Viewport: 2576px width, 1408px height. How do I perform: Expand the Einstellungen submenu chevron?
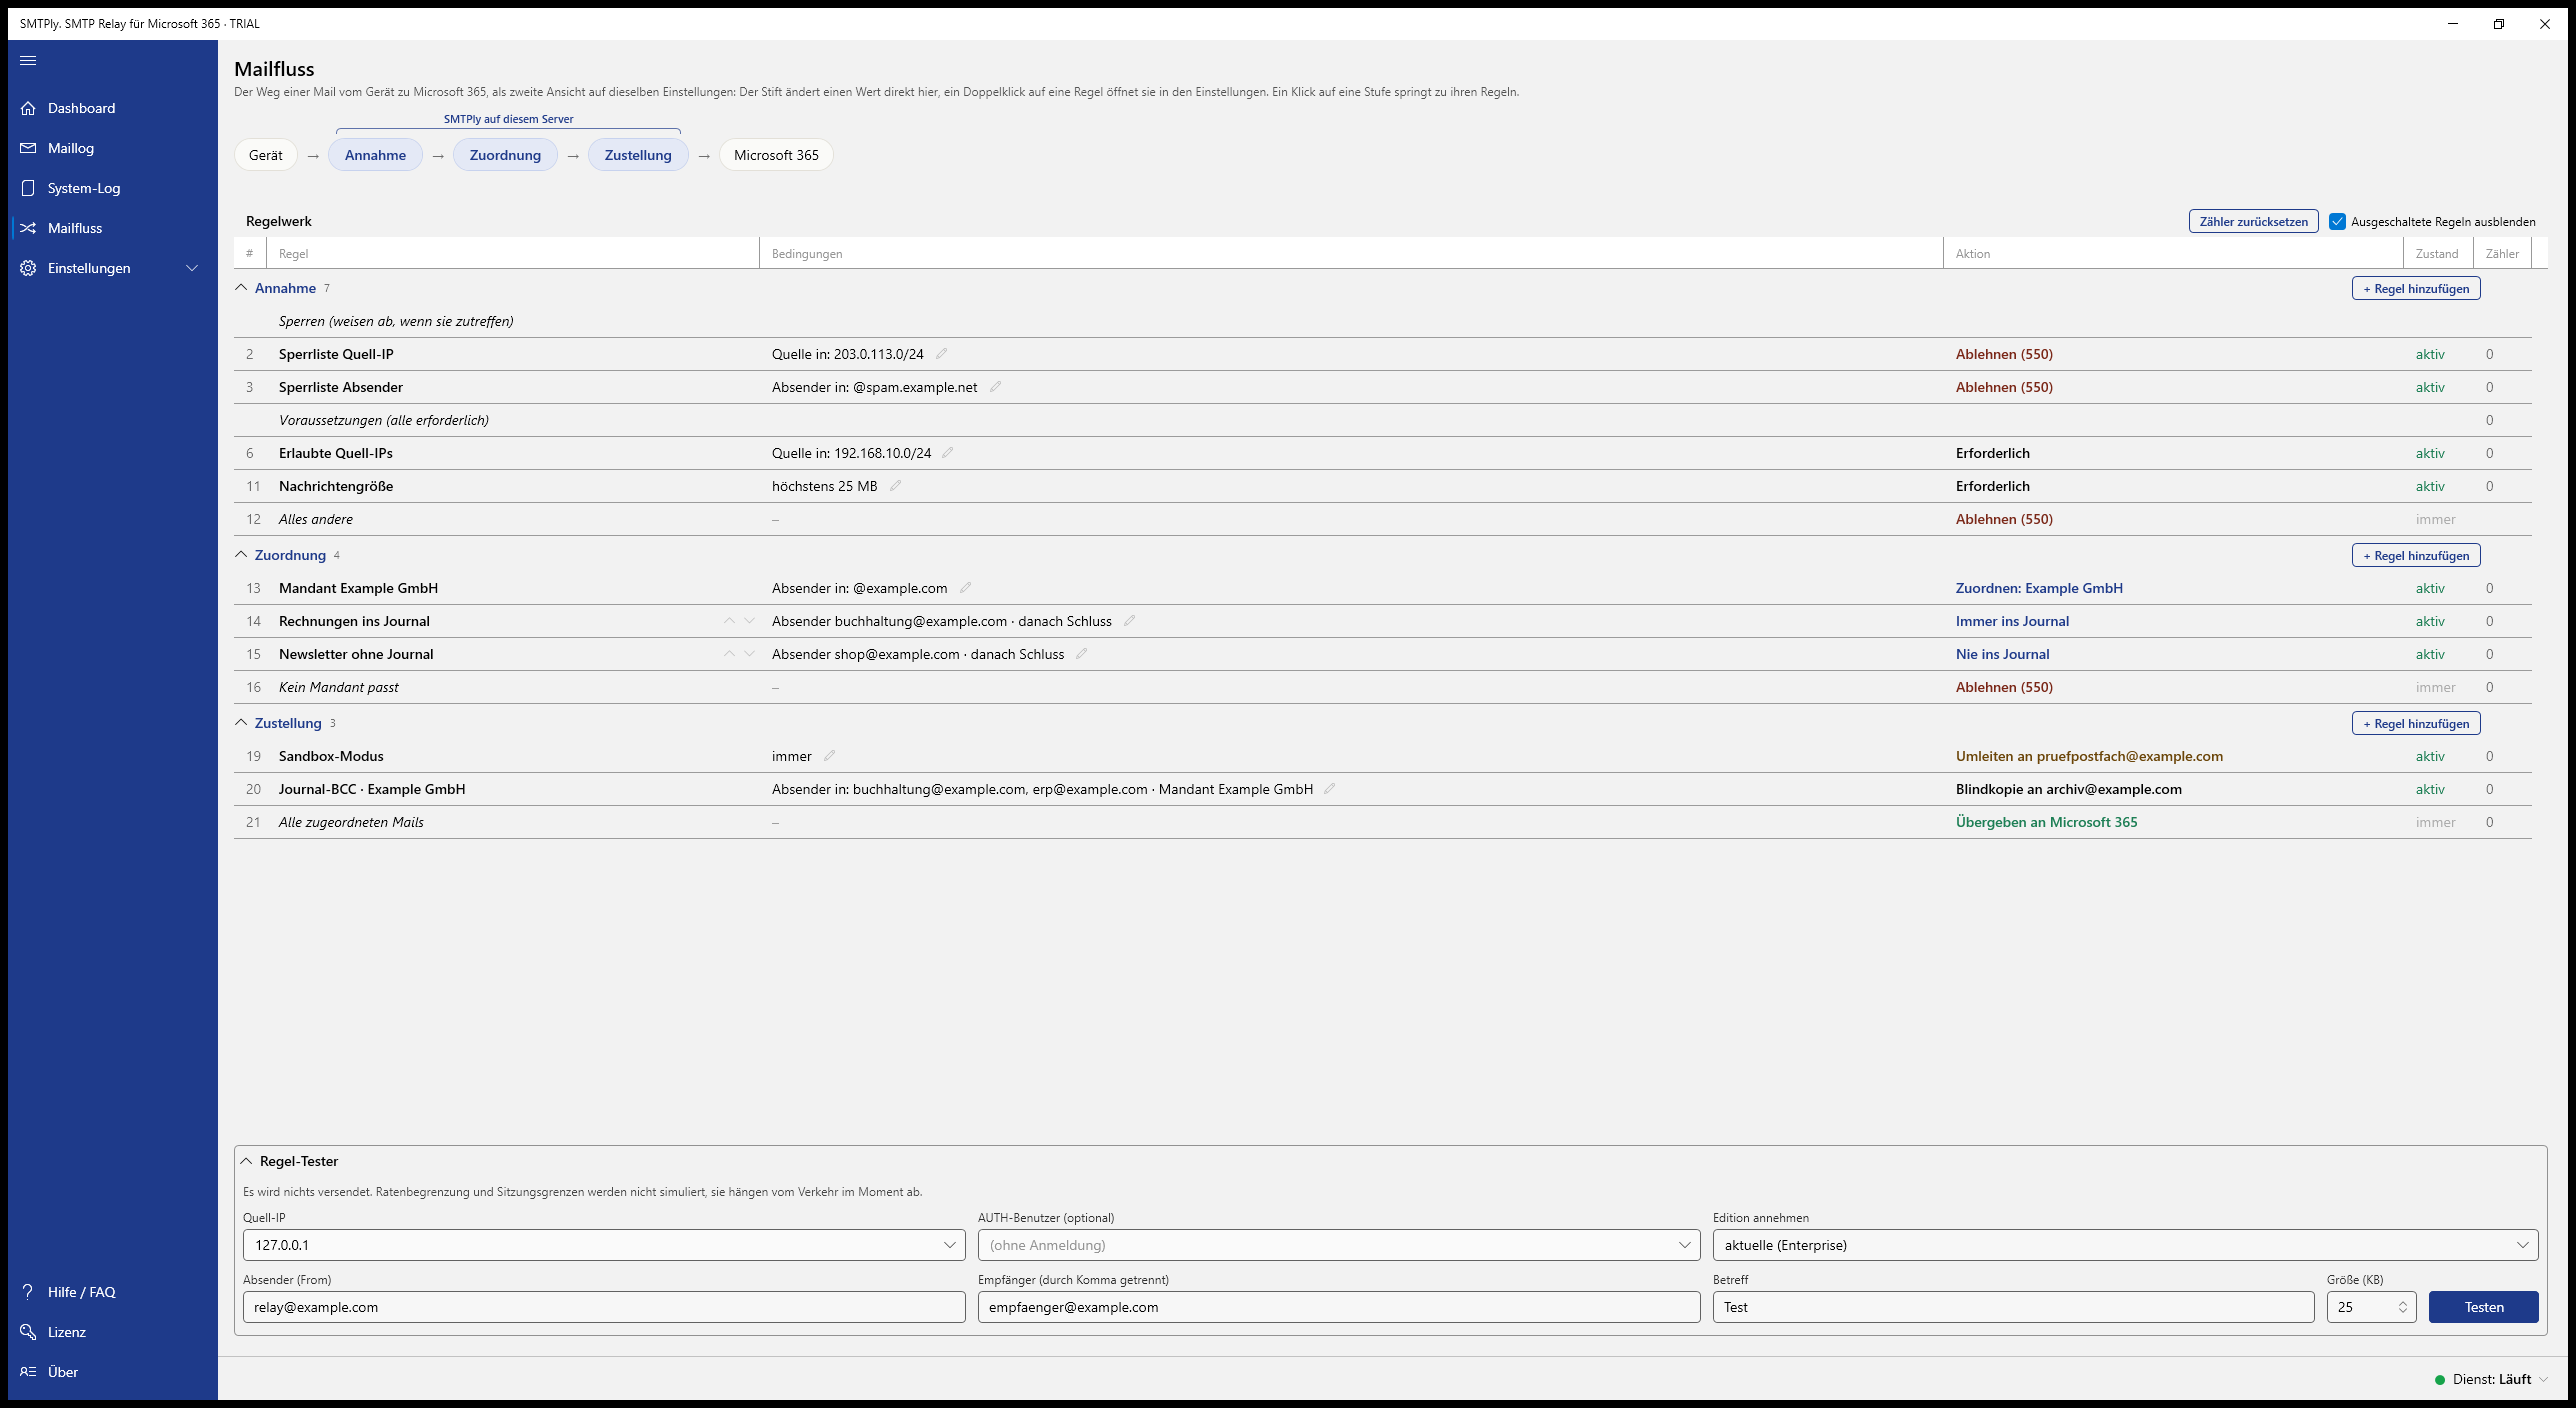point(192,268)
